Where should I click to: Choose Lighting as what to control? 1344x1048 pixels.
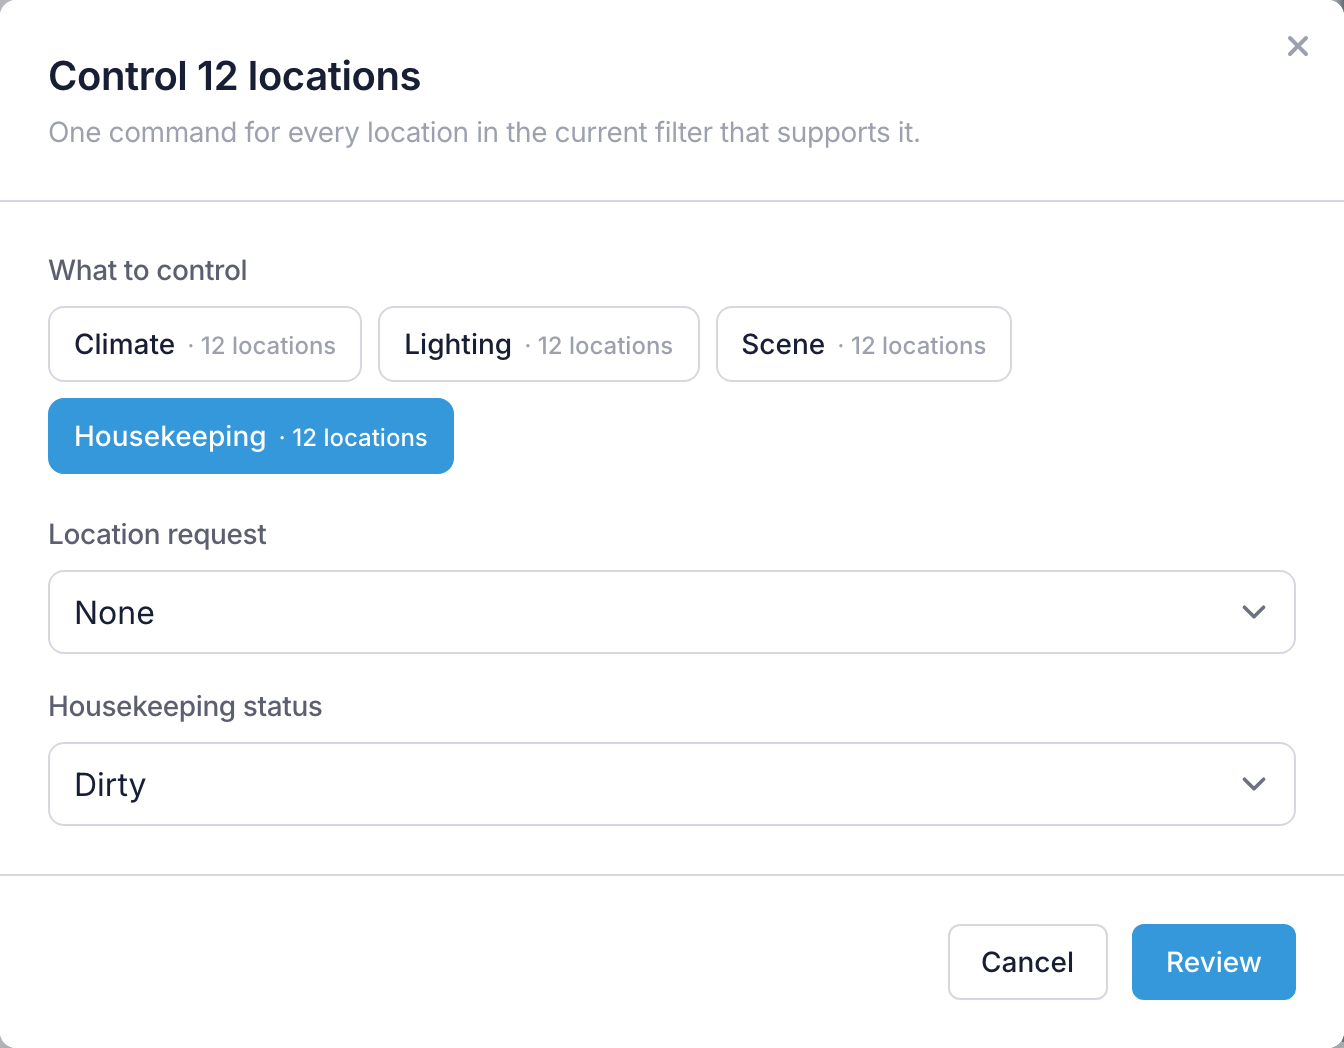pos(539,344)
